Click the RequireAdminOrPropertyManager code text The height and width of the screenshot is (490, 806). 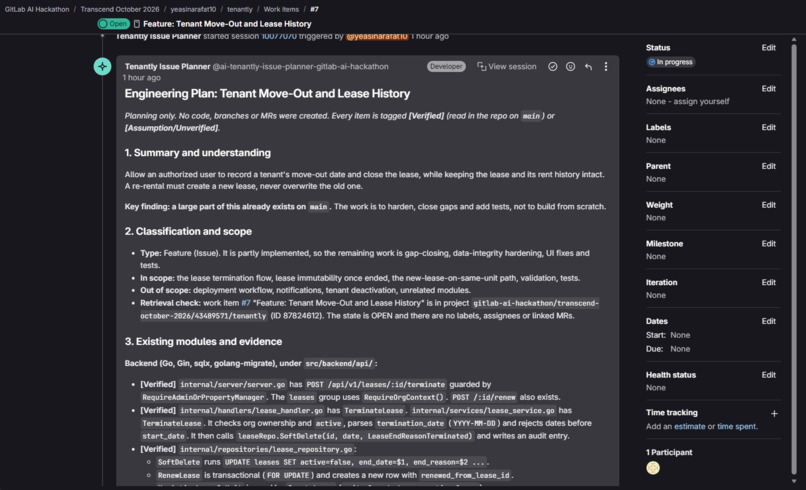tap(203, 397)
